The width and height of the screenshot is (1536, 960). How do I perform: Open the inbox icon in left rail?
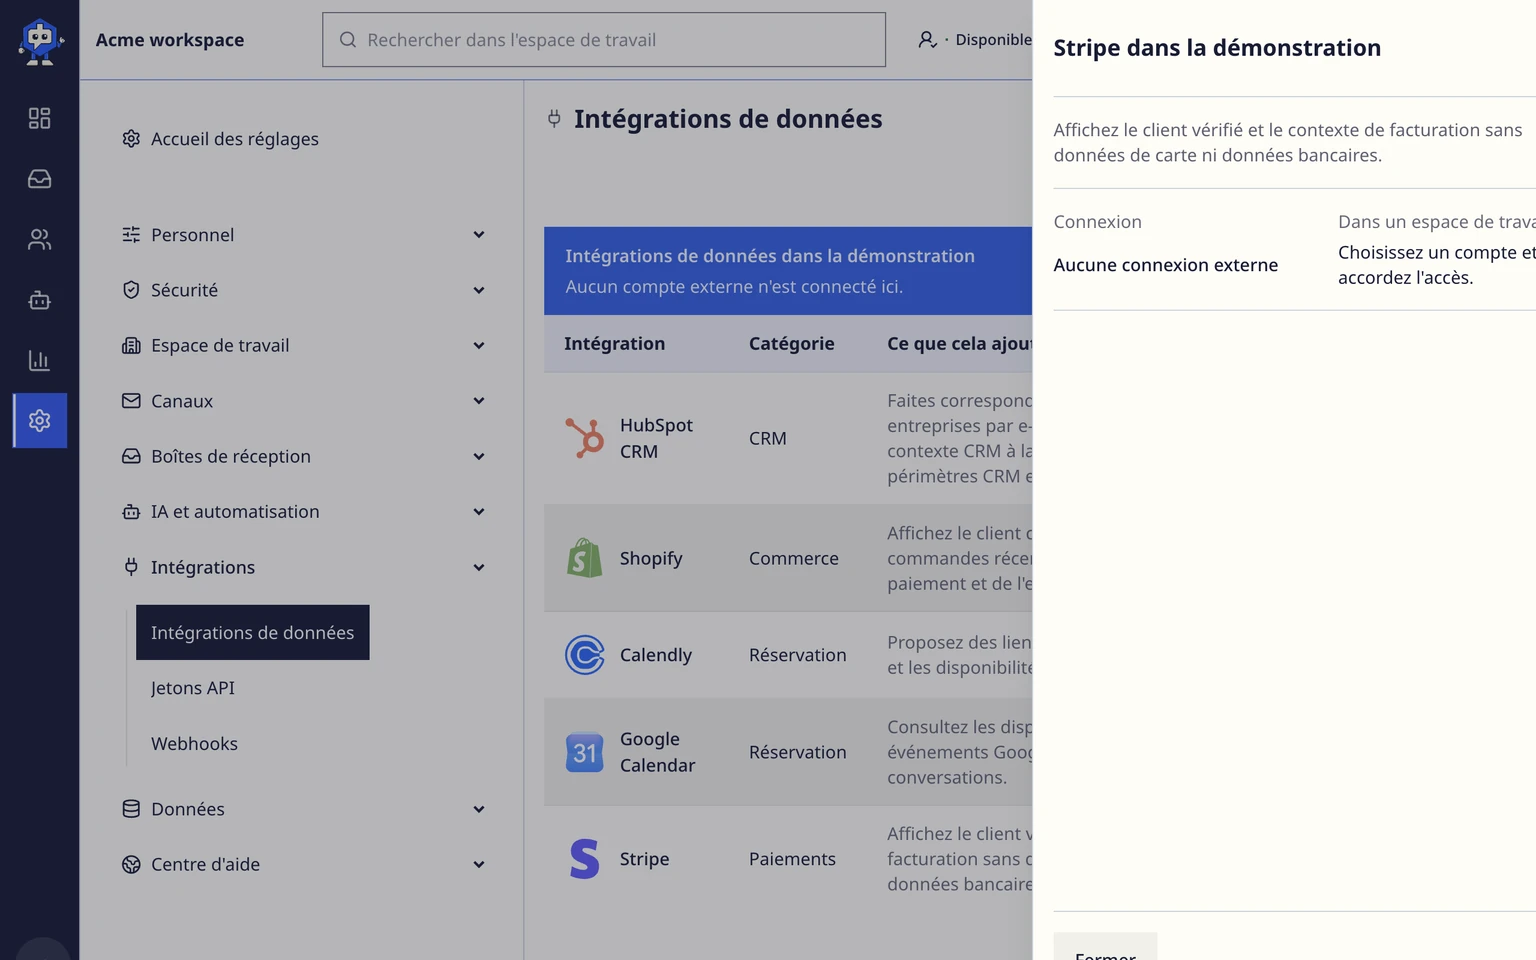click(39, 179)
